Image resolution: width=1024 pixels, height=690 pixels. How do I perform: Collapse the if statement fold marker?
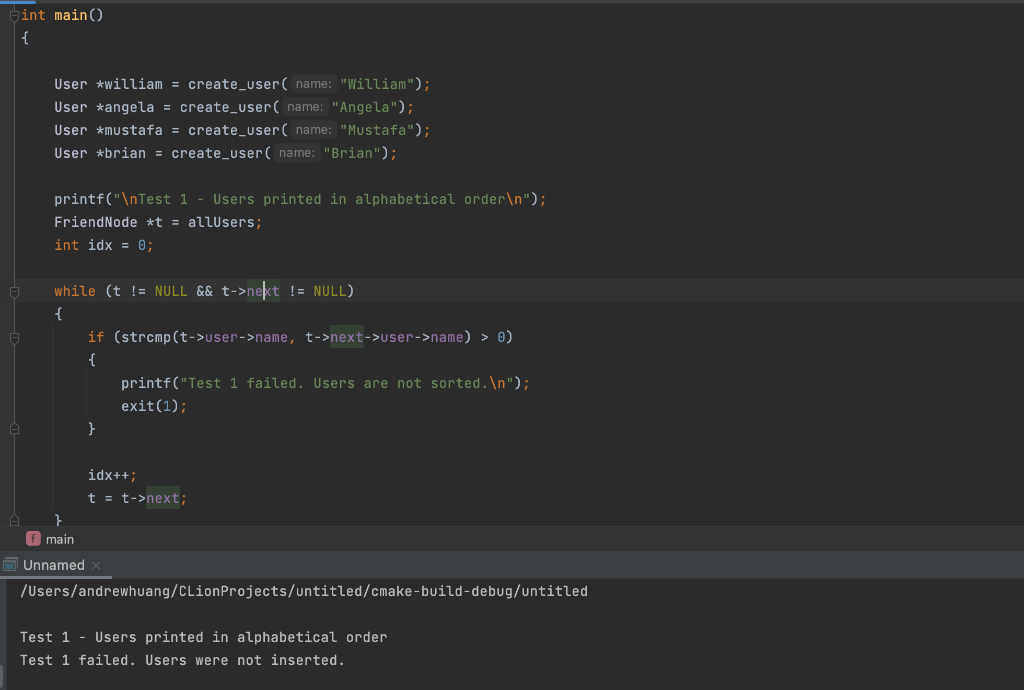coord(13,337)
